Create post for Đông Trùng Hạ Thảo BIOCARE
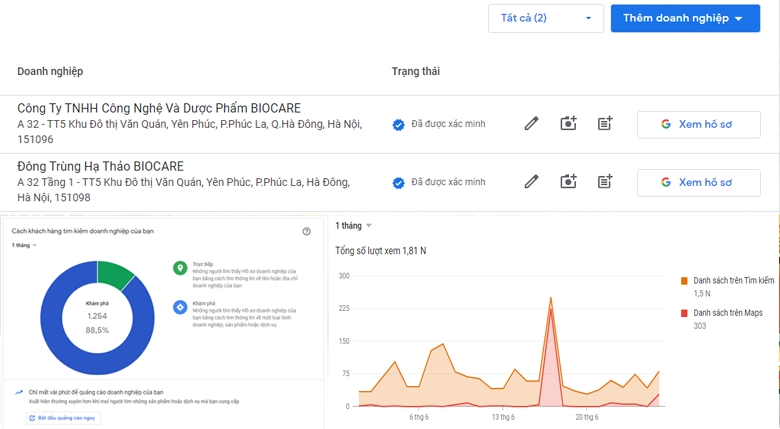The width and height of the screenshot is (780, 429). tap(605, 182)
